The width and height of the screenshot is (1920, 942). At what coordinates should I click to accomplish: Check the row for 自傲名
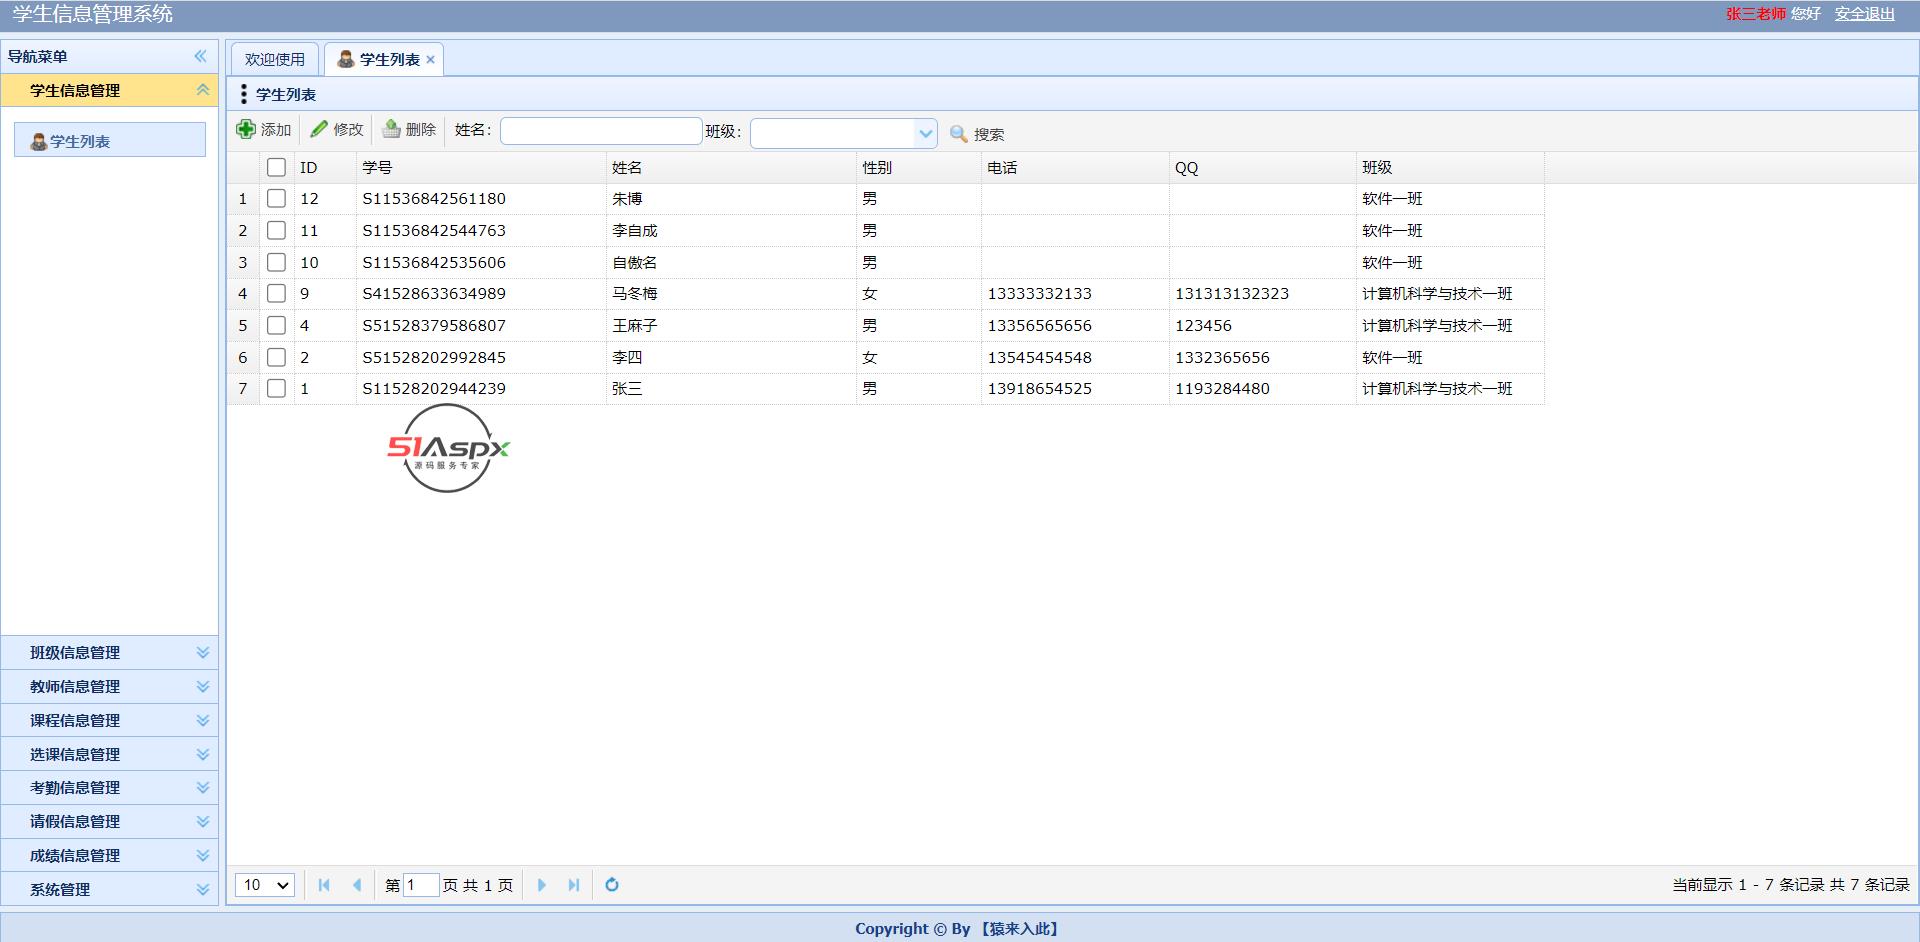(x=277, y=262)
